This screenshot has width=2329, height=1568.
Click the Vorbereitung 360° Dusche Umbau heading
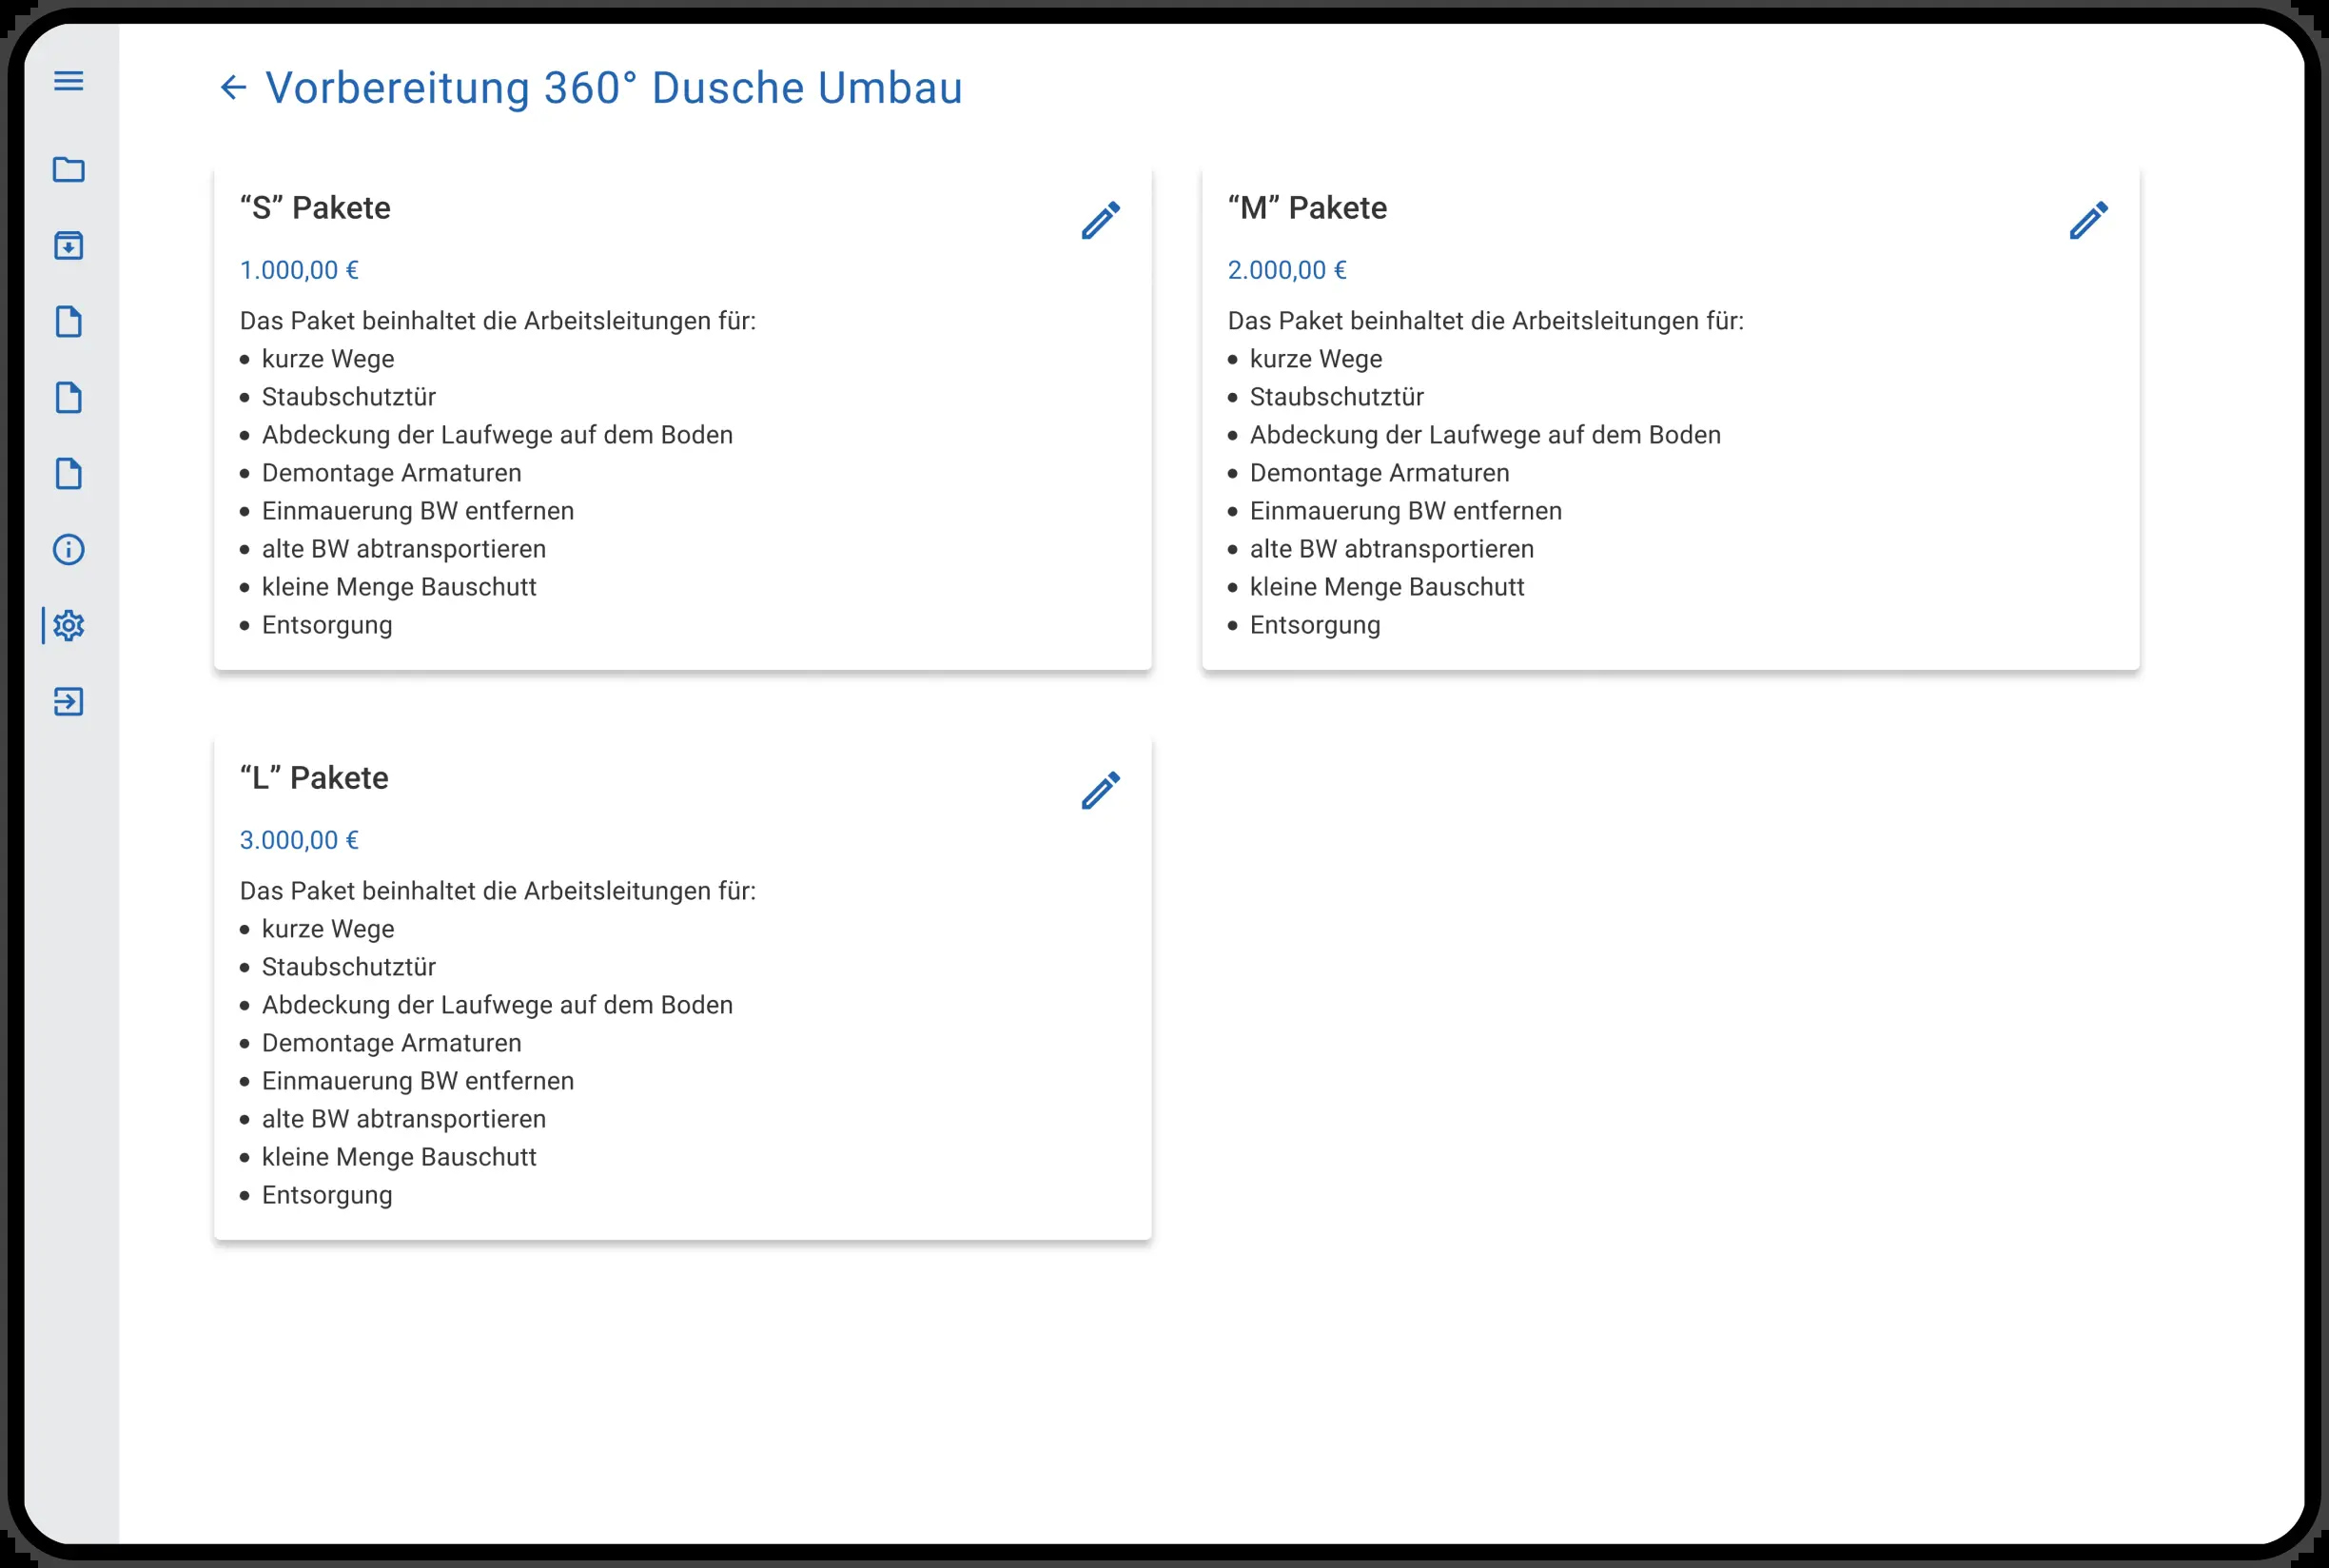(x=614, y=88)
